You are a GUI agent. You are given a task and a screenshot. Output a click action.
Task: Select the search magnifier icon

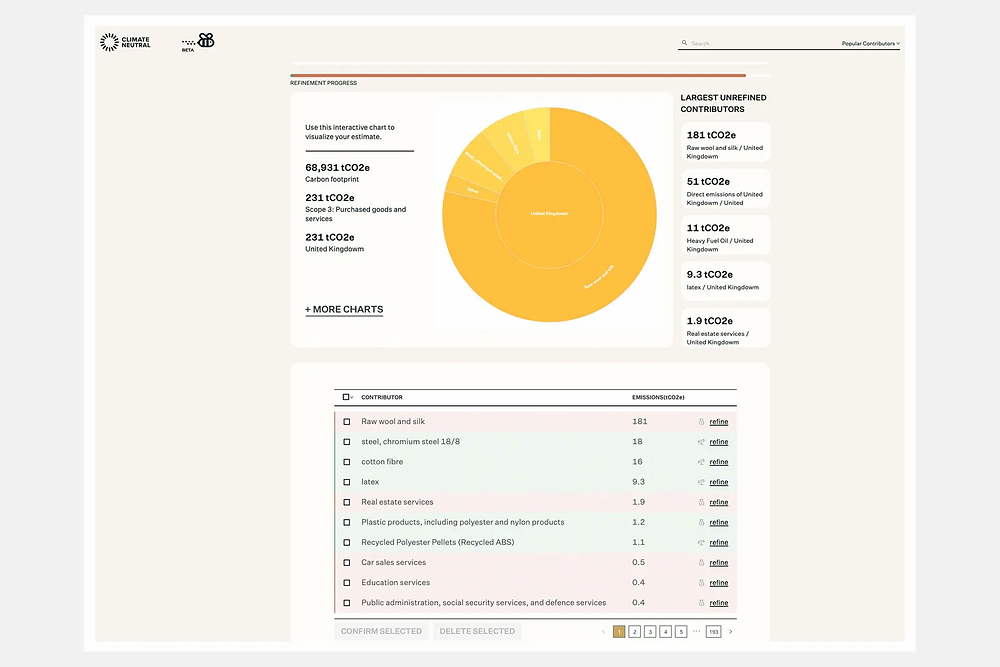tap(684, 43)
